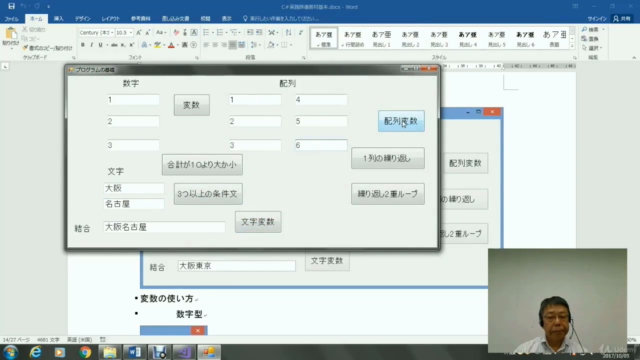The image size is (640, 360).
Task: Select the Format Painter brush icon
Action: click(25, 48)
